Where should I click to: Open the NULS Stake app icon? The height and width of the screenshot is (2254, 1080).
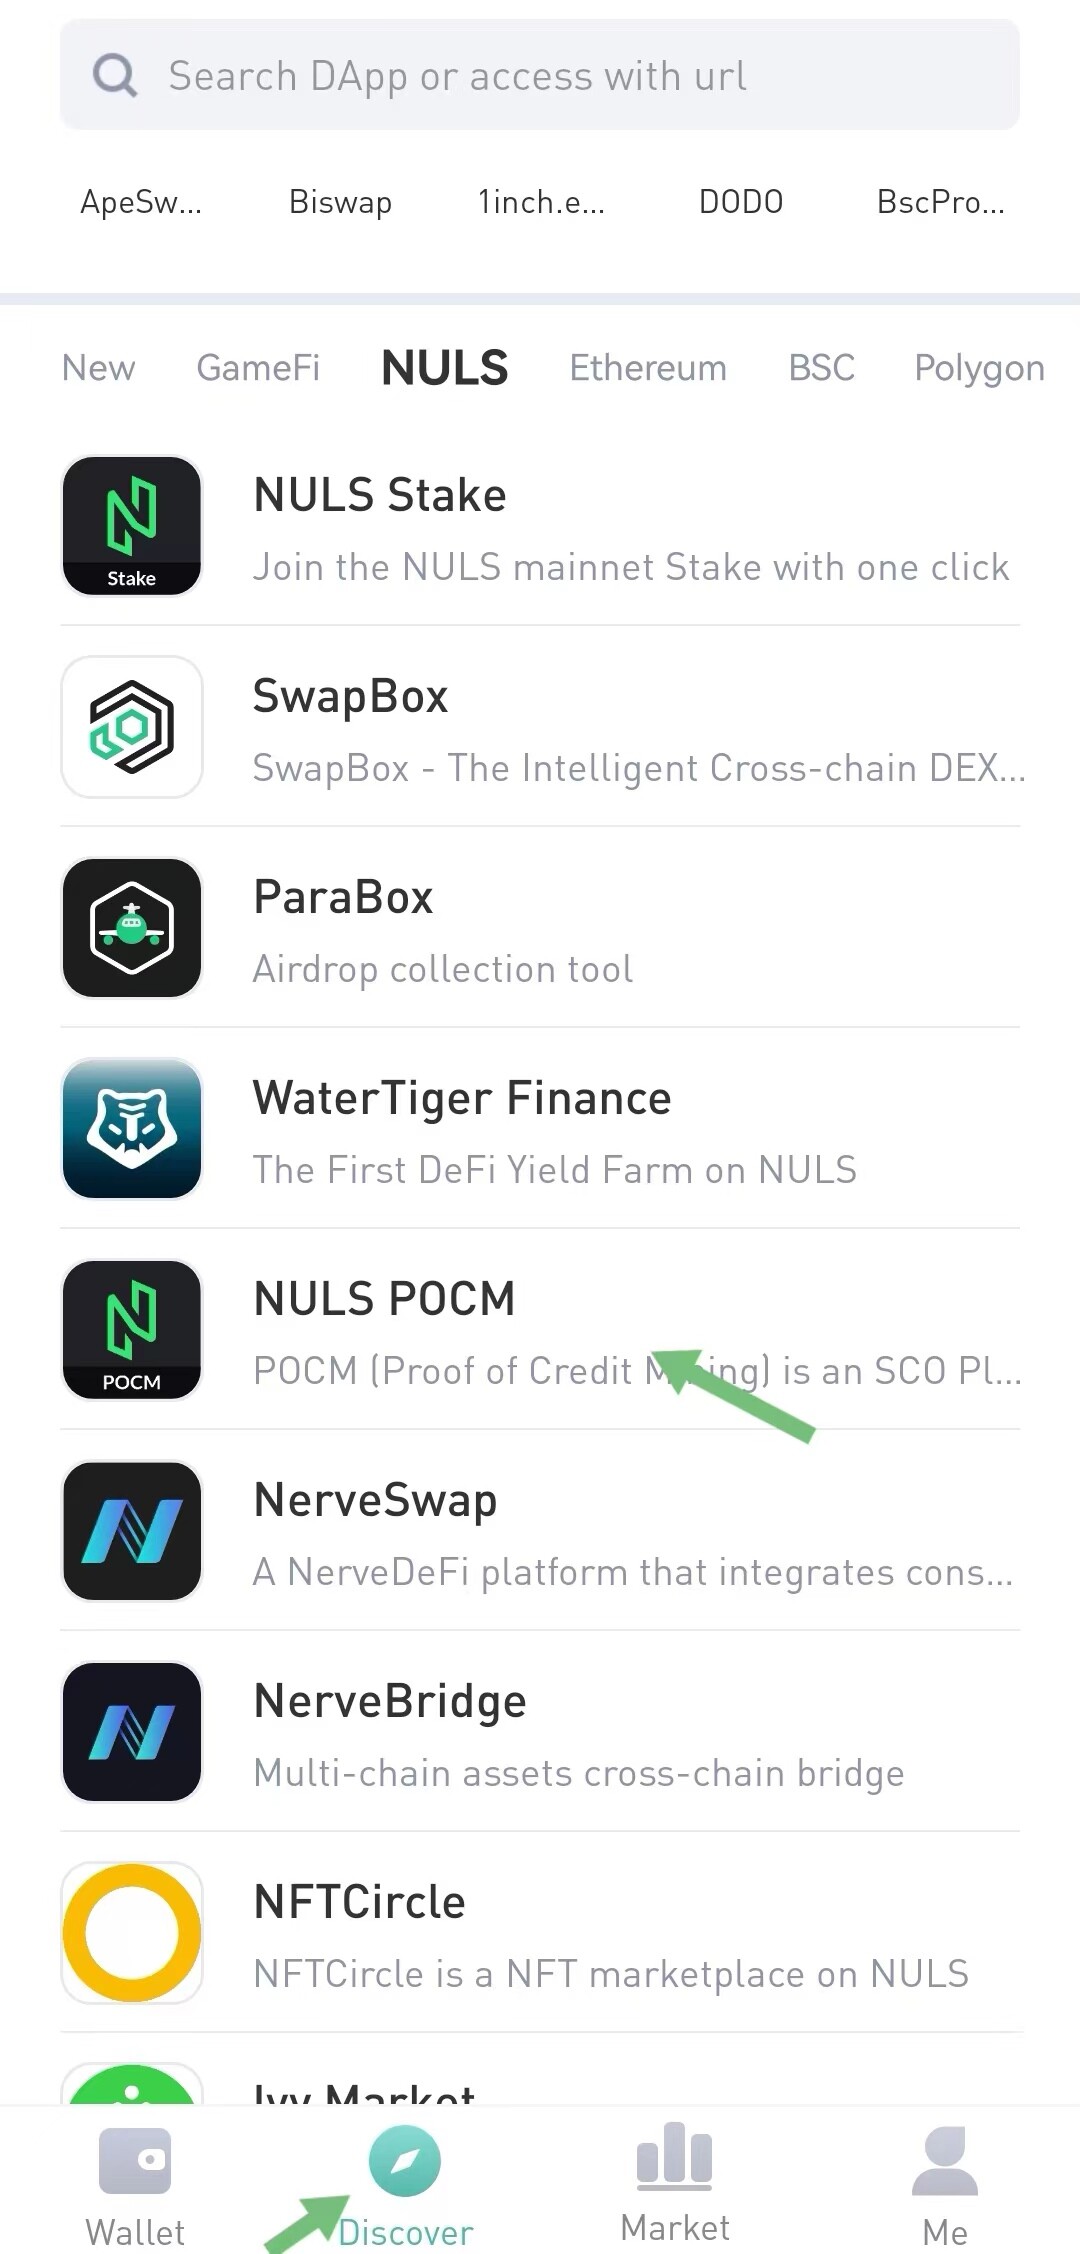132,526
